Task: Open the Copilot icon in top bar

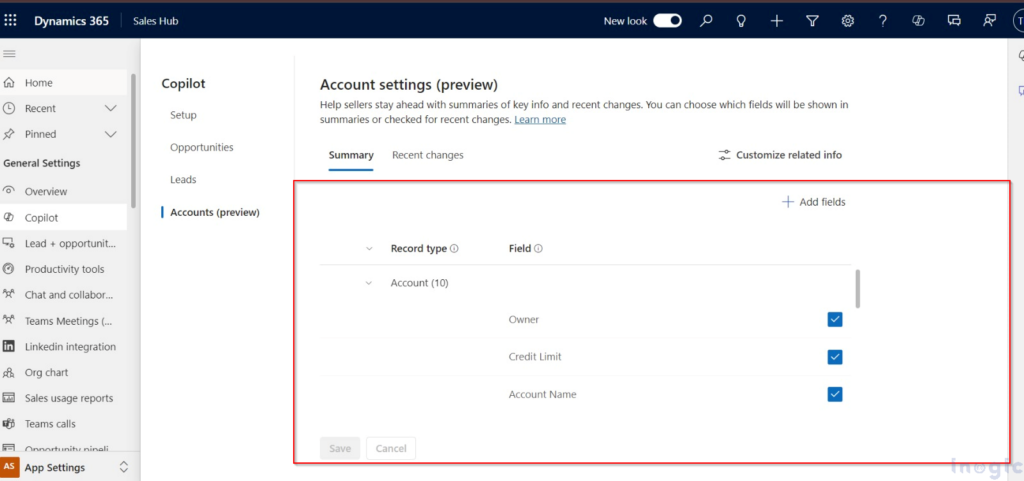Action: (918, 21)
